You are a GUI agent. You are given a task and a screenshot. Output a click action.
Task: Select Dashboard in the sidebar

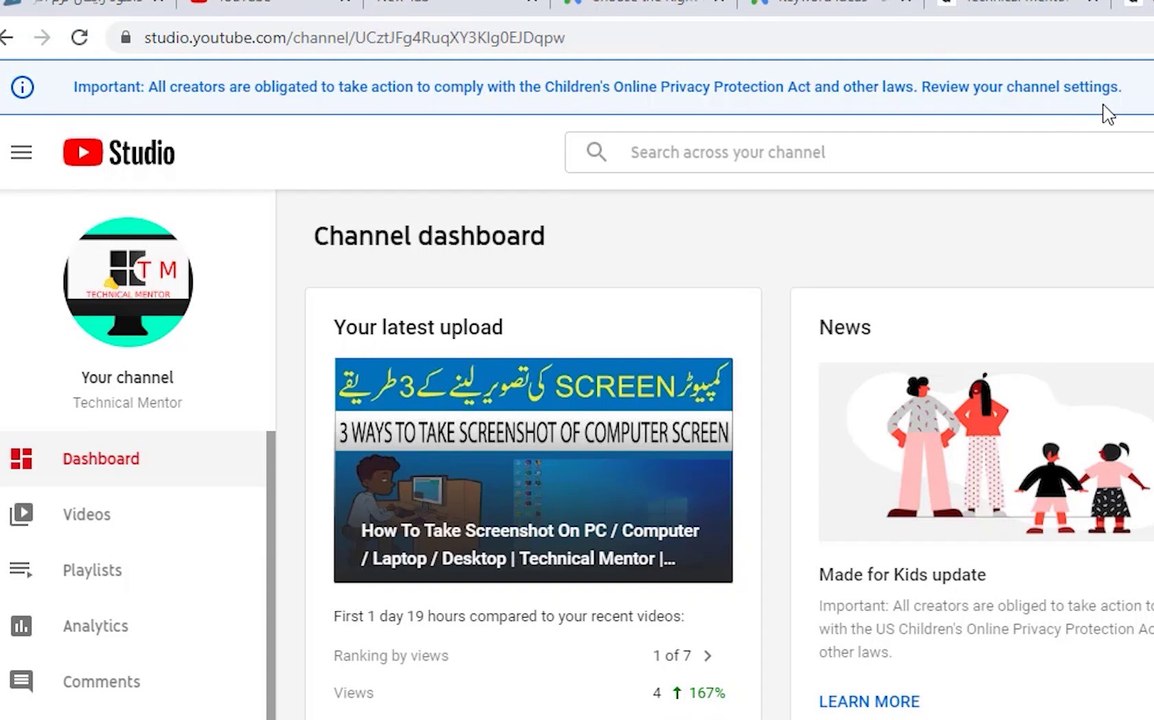[x=132, y=459]
